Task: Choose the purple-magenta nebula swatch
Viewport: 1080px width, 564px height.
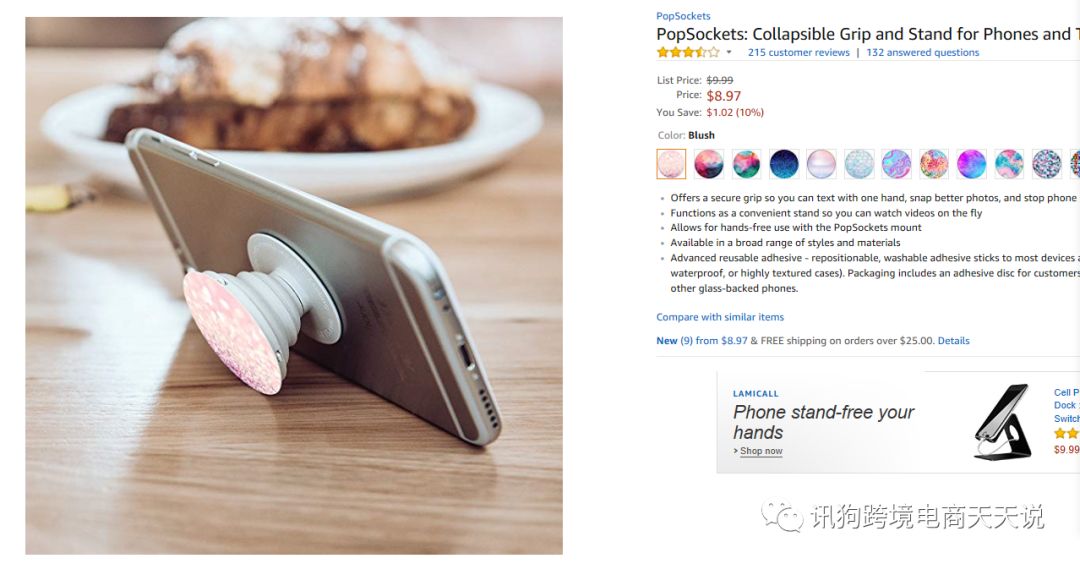Action: click(971, 164)
